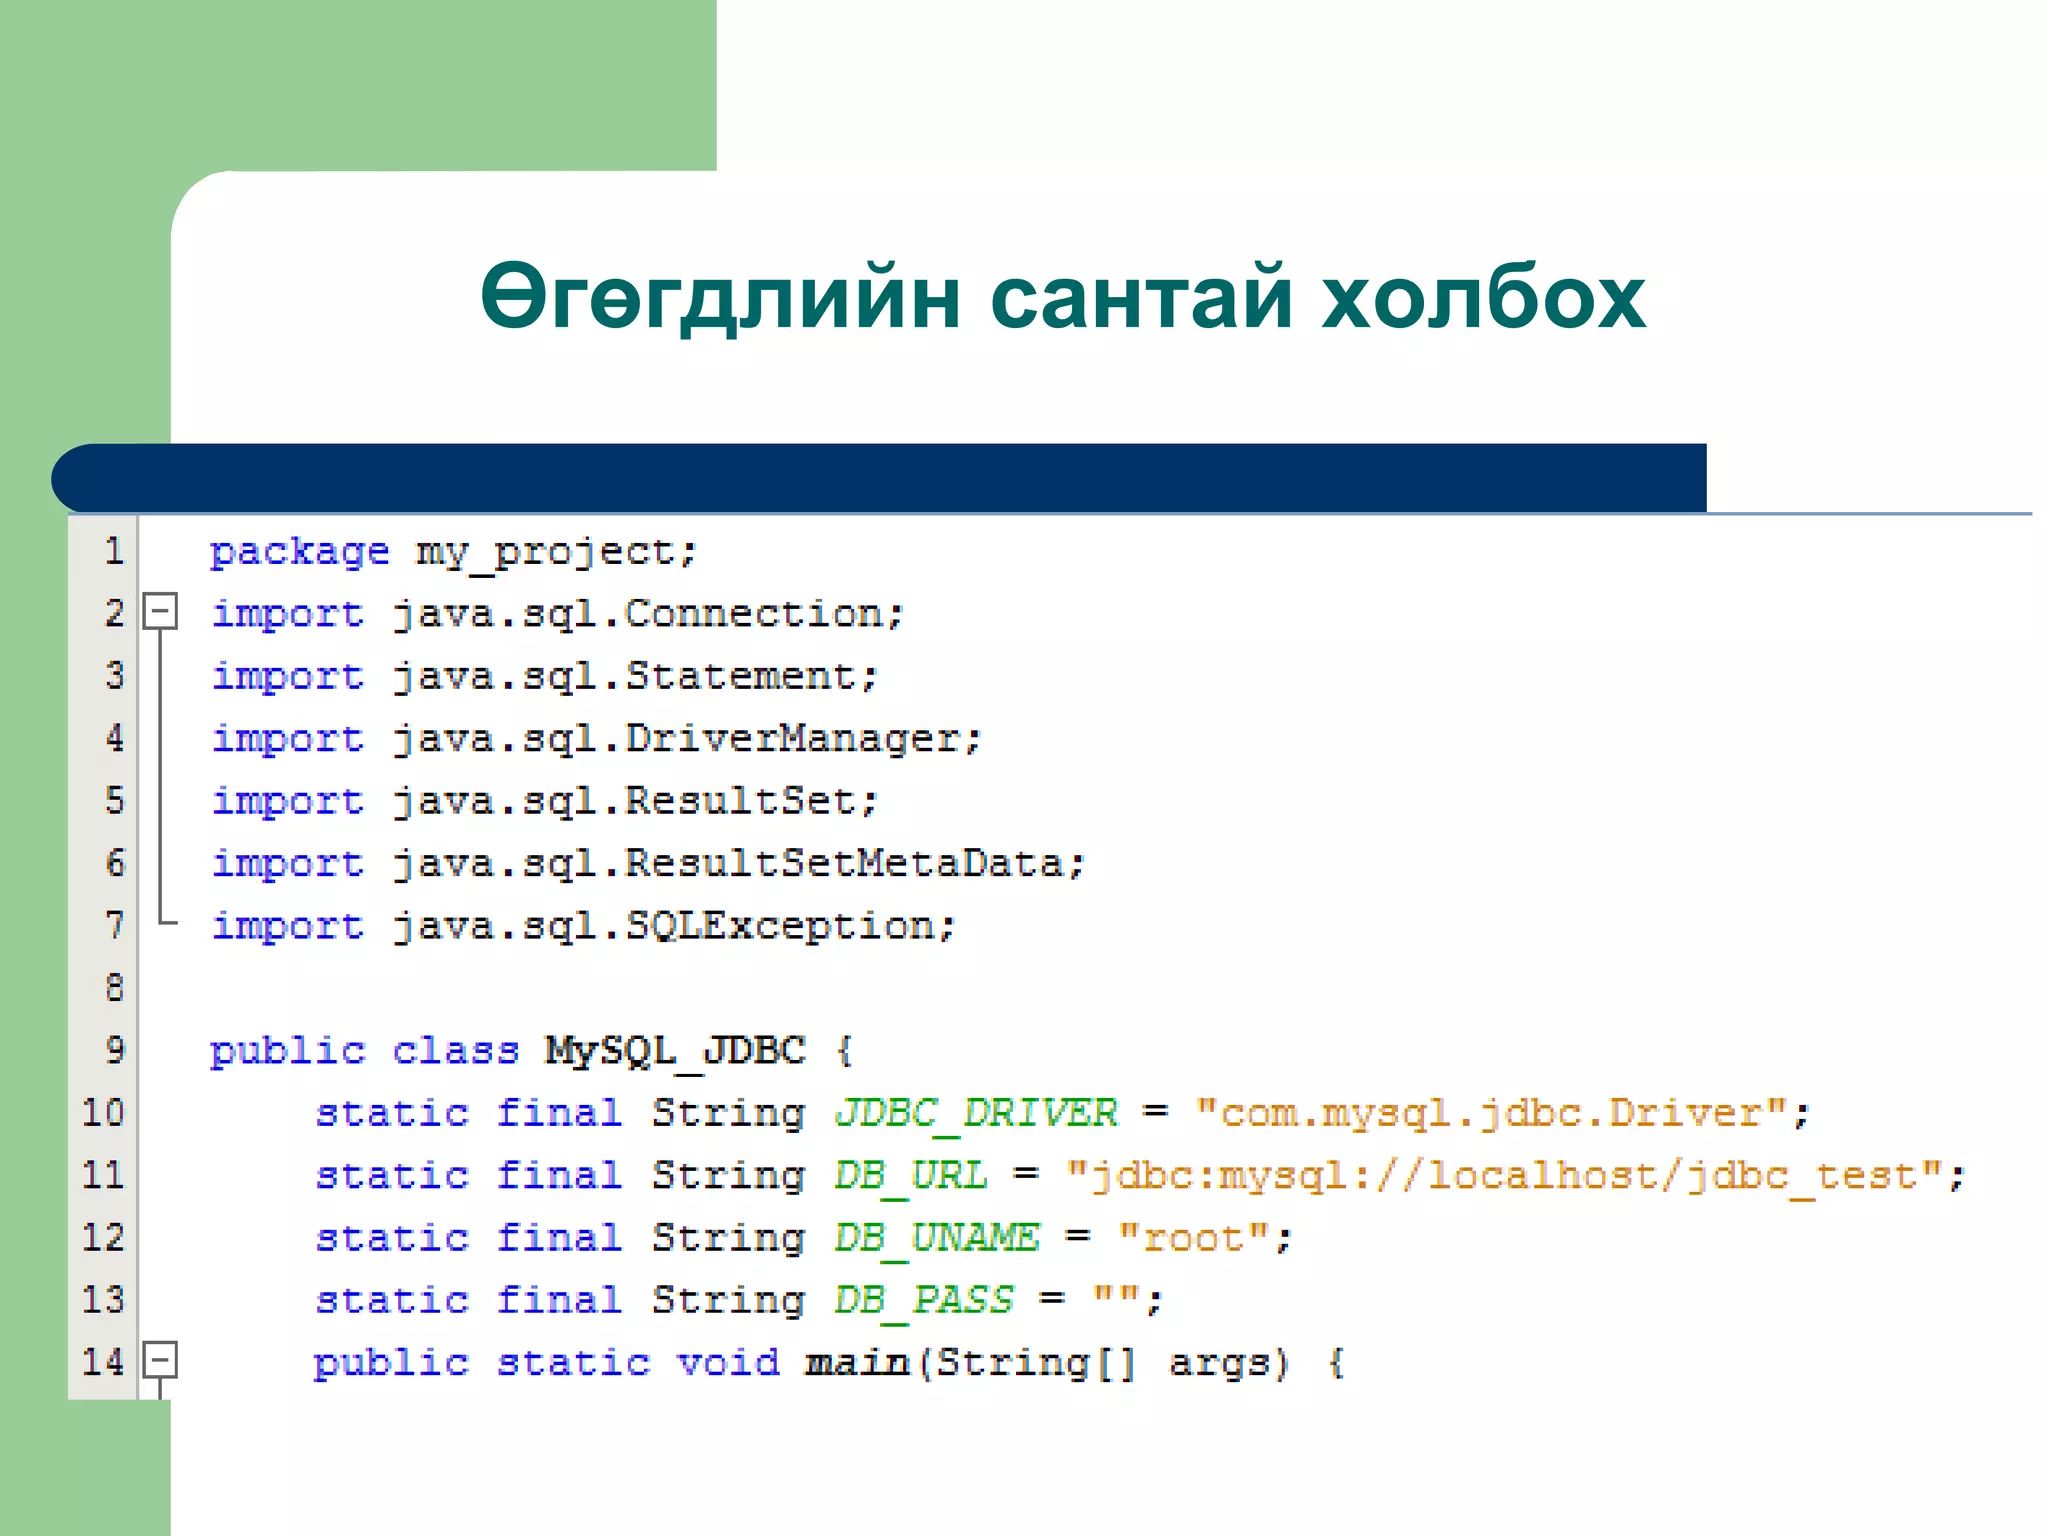
Task: Click the "root" string on line 12
Action: 1194,1238
